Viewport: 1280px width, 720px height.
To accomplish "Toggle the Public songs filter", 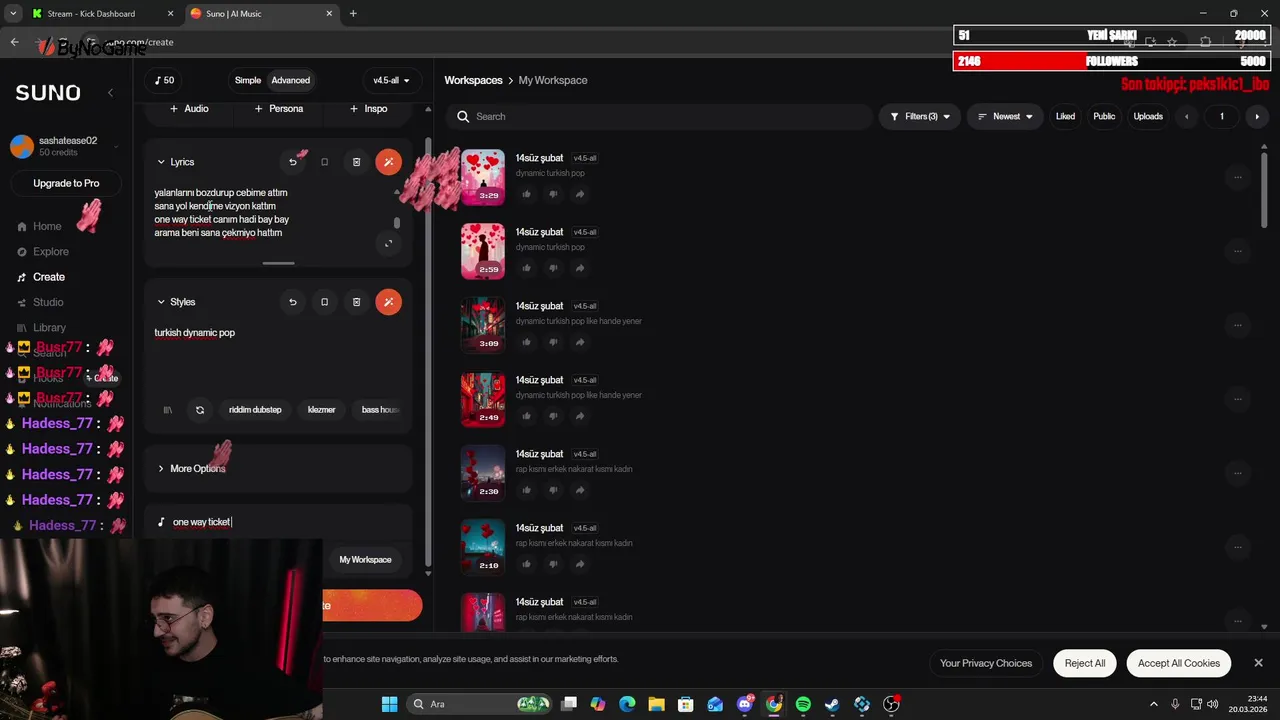I will click(1104, 117).
